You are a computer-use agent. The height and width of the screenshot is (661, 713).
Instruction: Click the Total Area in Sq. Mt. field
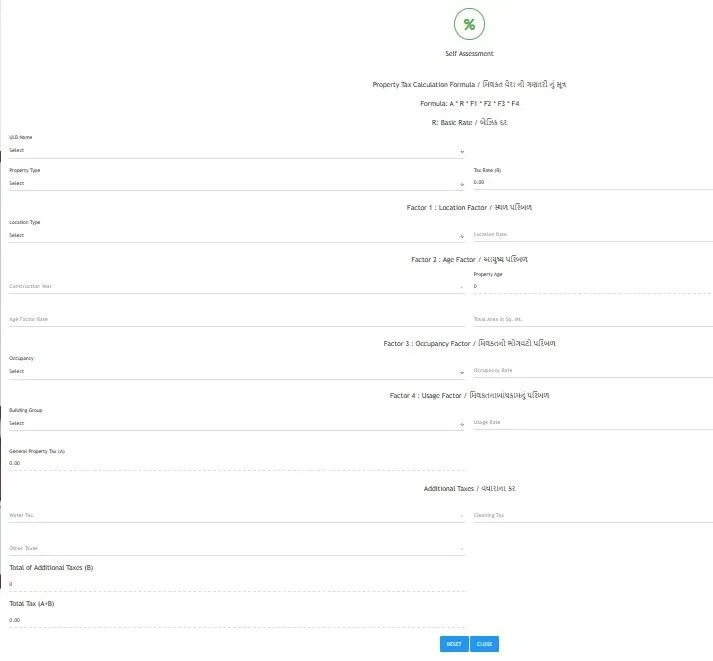tap(590, 319)
